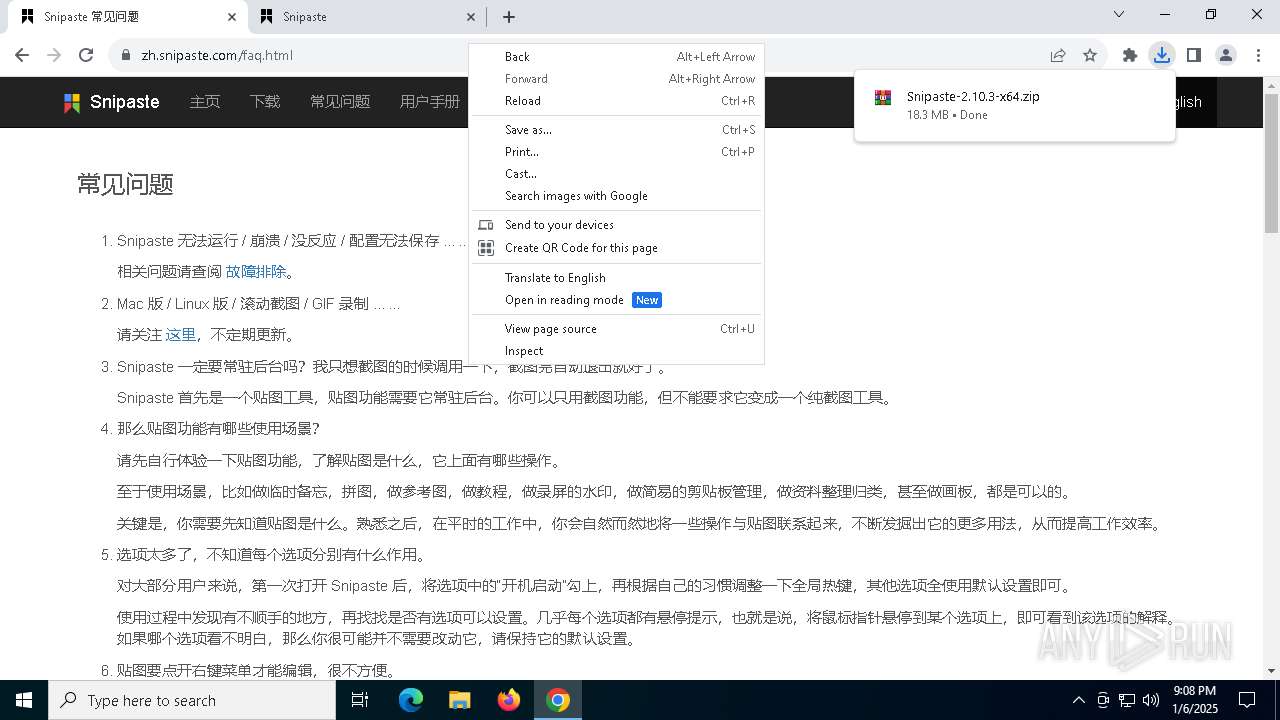The width and height of the screenshot is (1280, 720).
Task: Click the Snipaste zip file icon
Action: tap(883, 98)
